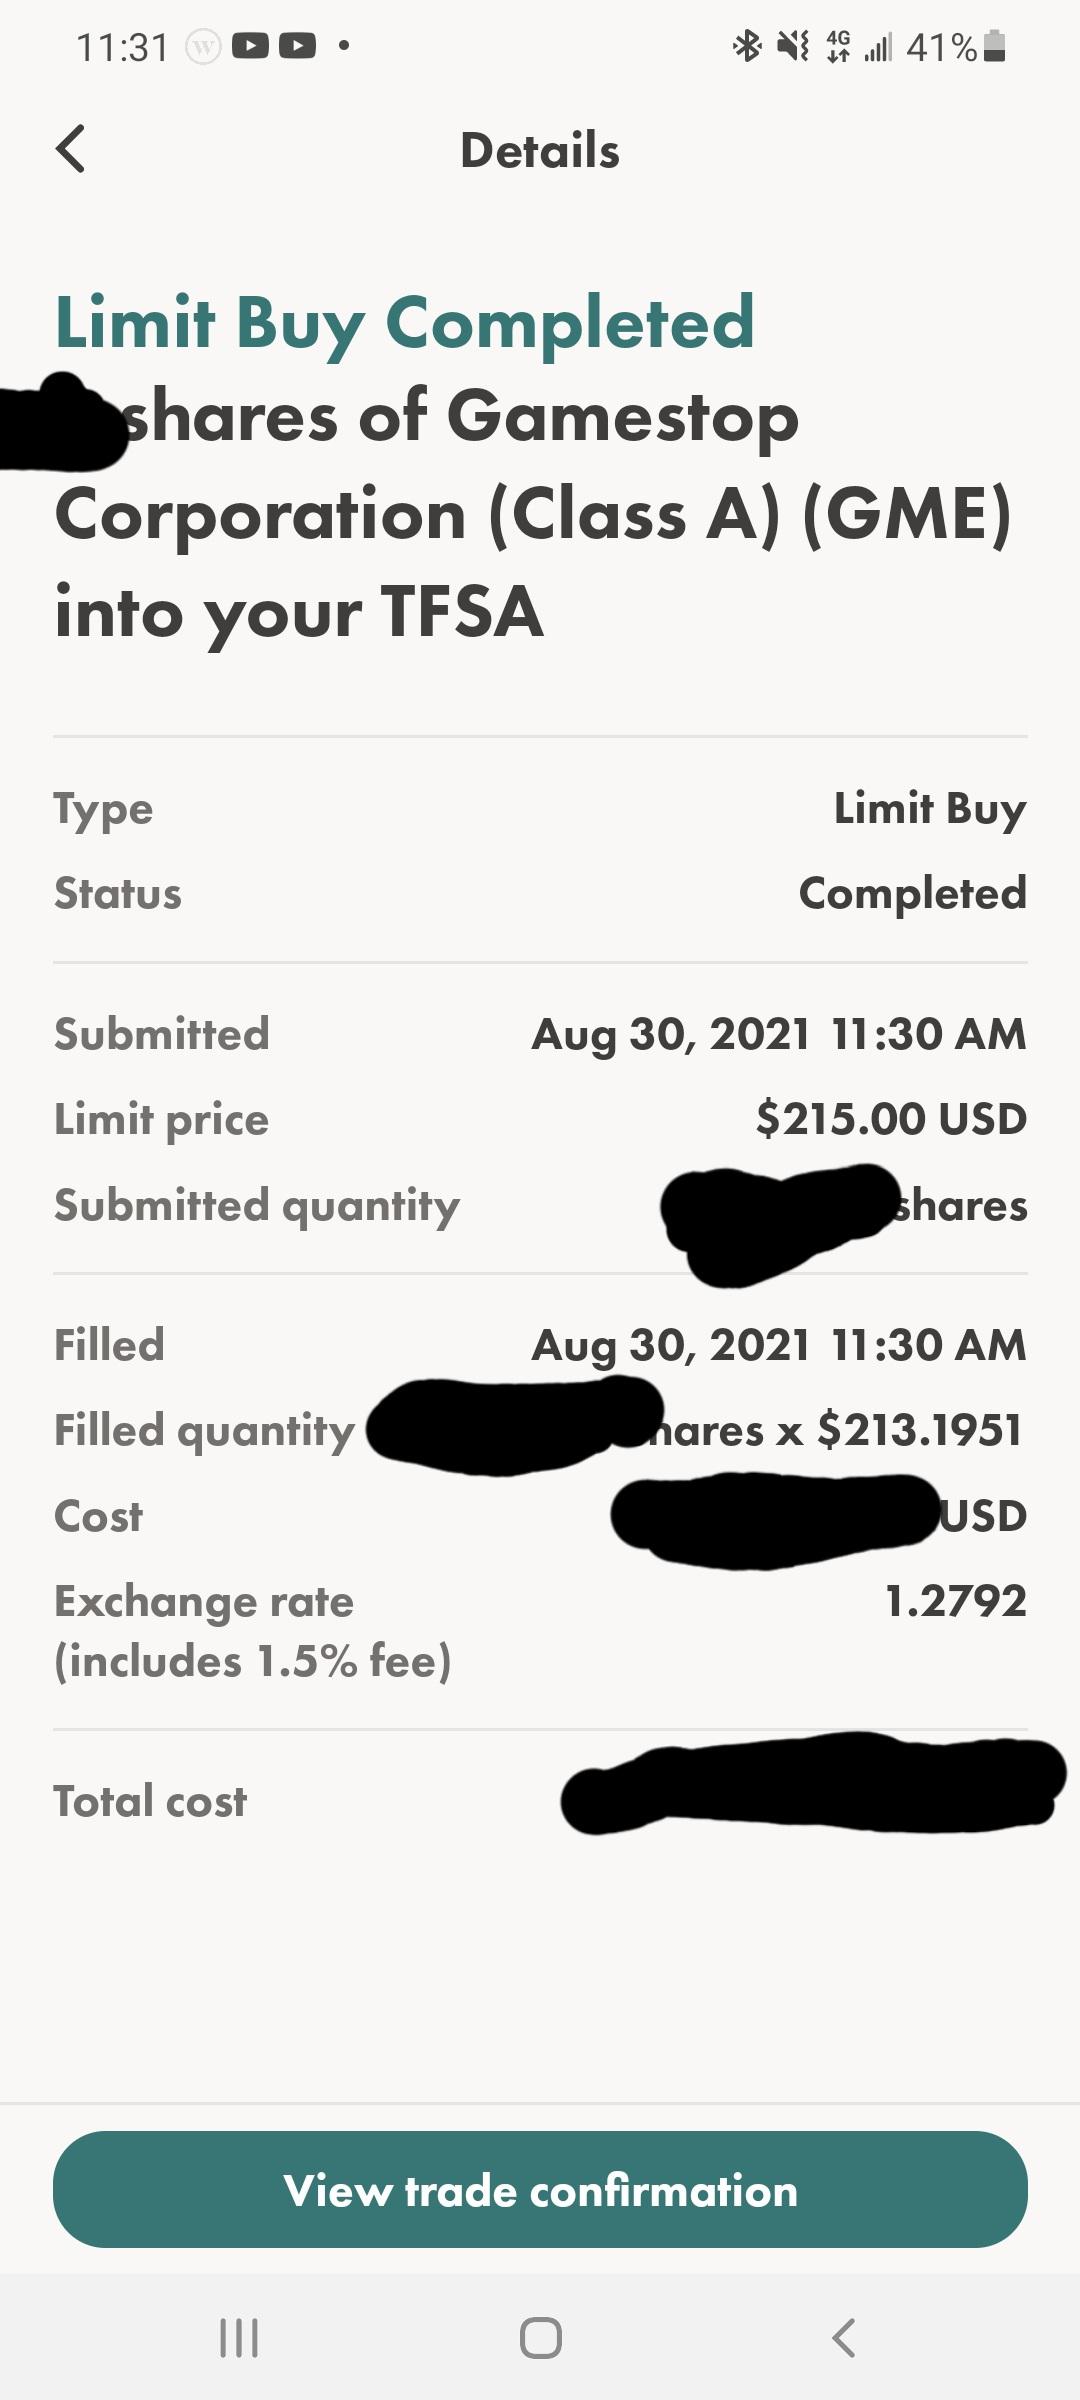1080x2400 pixels.
Task: Tap the Limit Buy Completed heading
Action: click(x=405, y=323)
